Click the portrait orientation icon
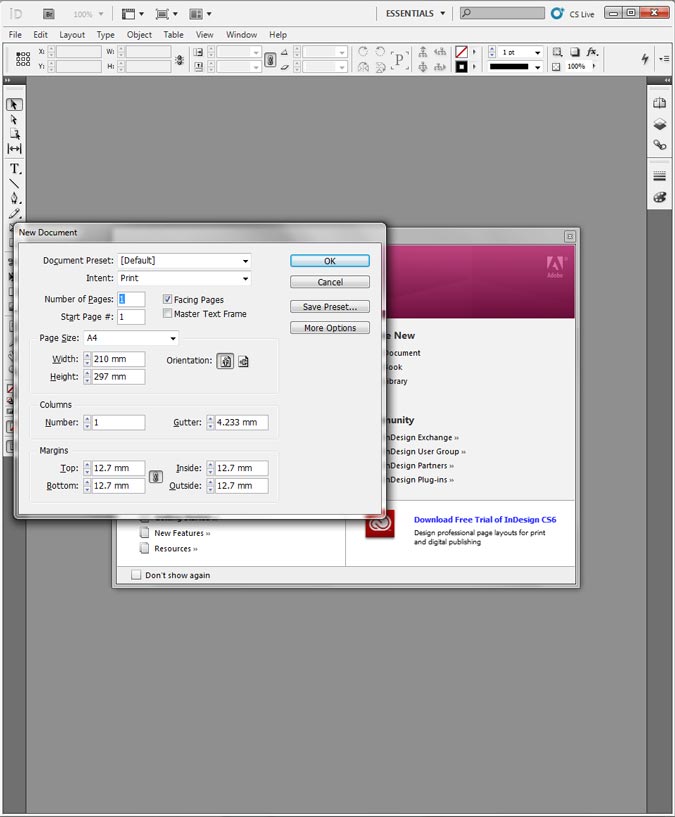 click(225, 361)
